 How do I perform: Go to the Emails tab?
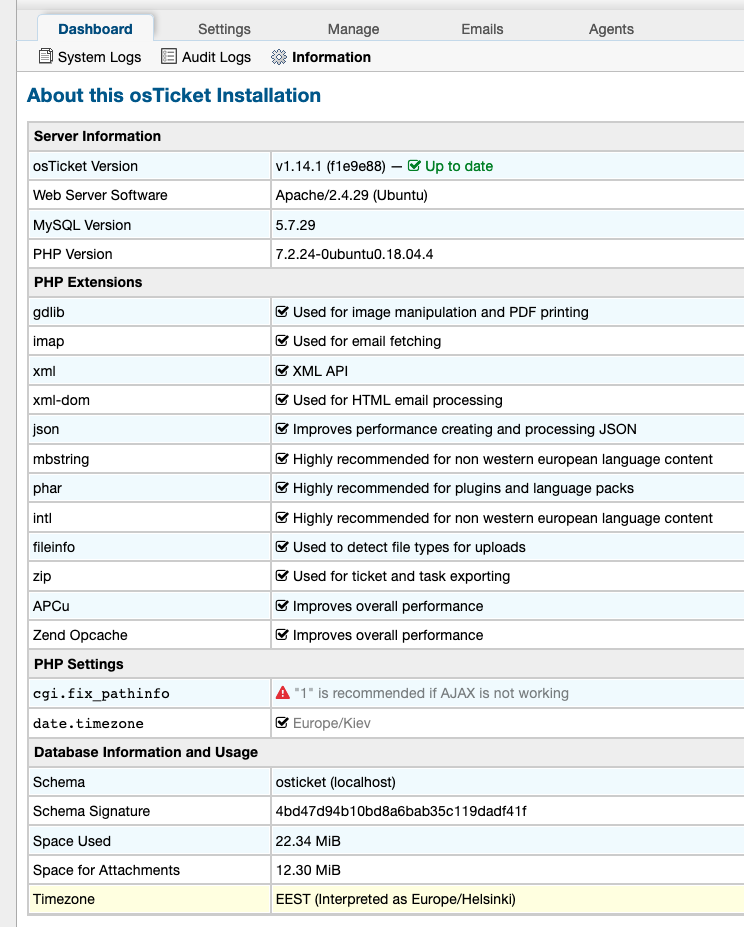482,29
